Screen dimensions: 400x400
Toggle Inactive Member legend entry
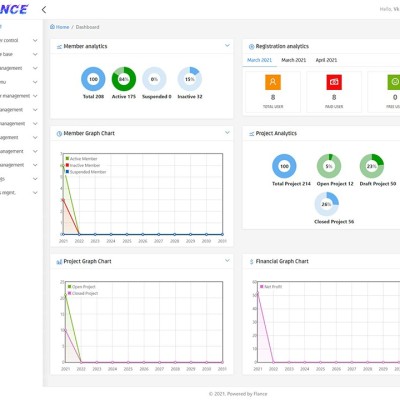[x=83, y=165]
